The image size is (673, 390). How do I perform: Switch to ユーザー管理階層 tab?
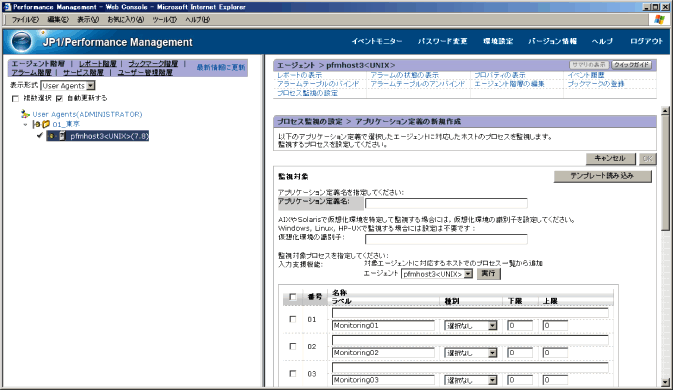coord(145,73)
